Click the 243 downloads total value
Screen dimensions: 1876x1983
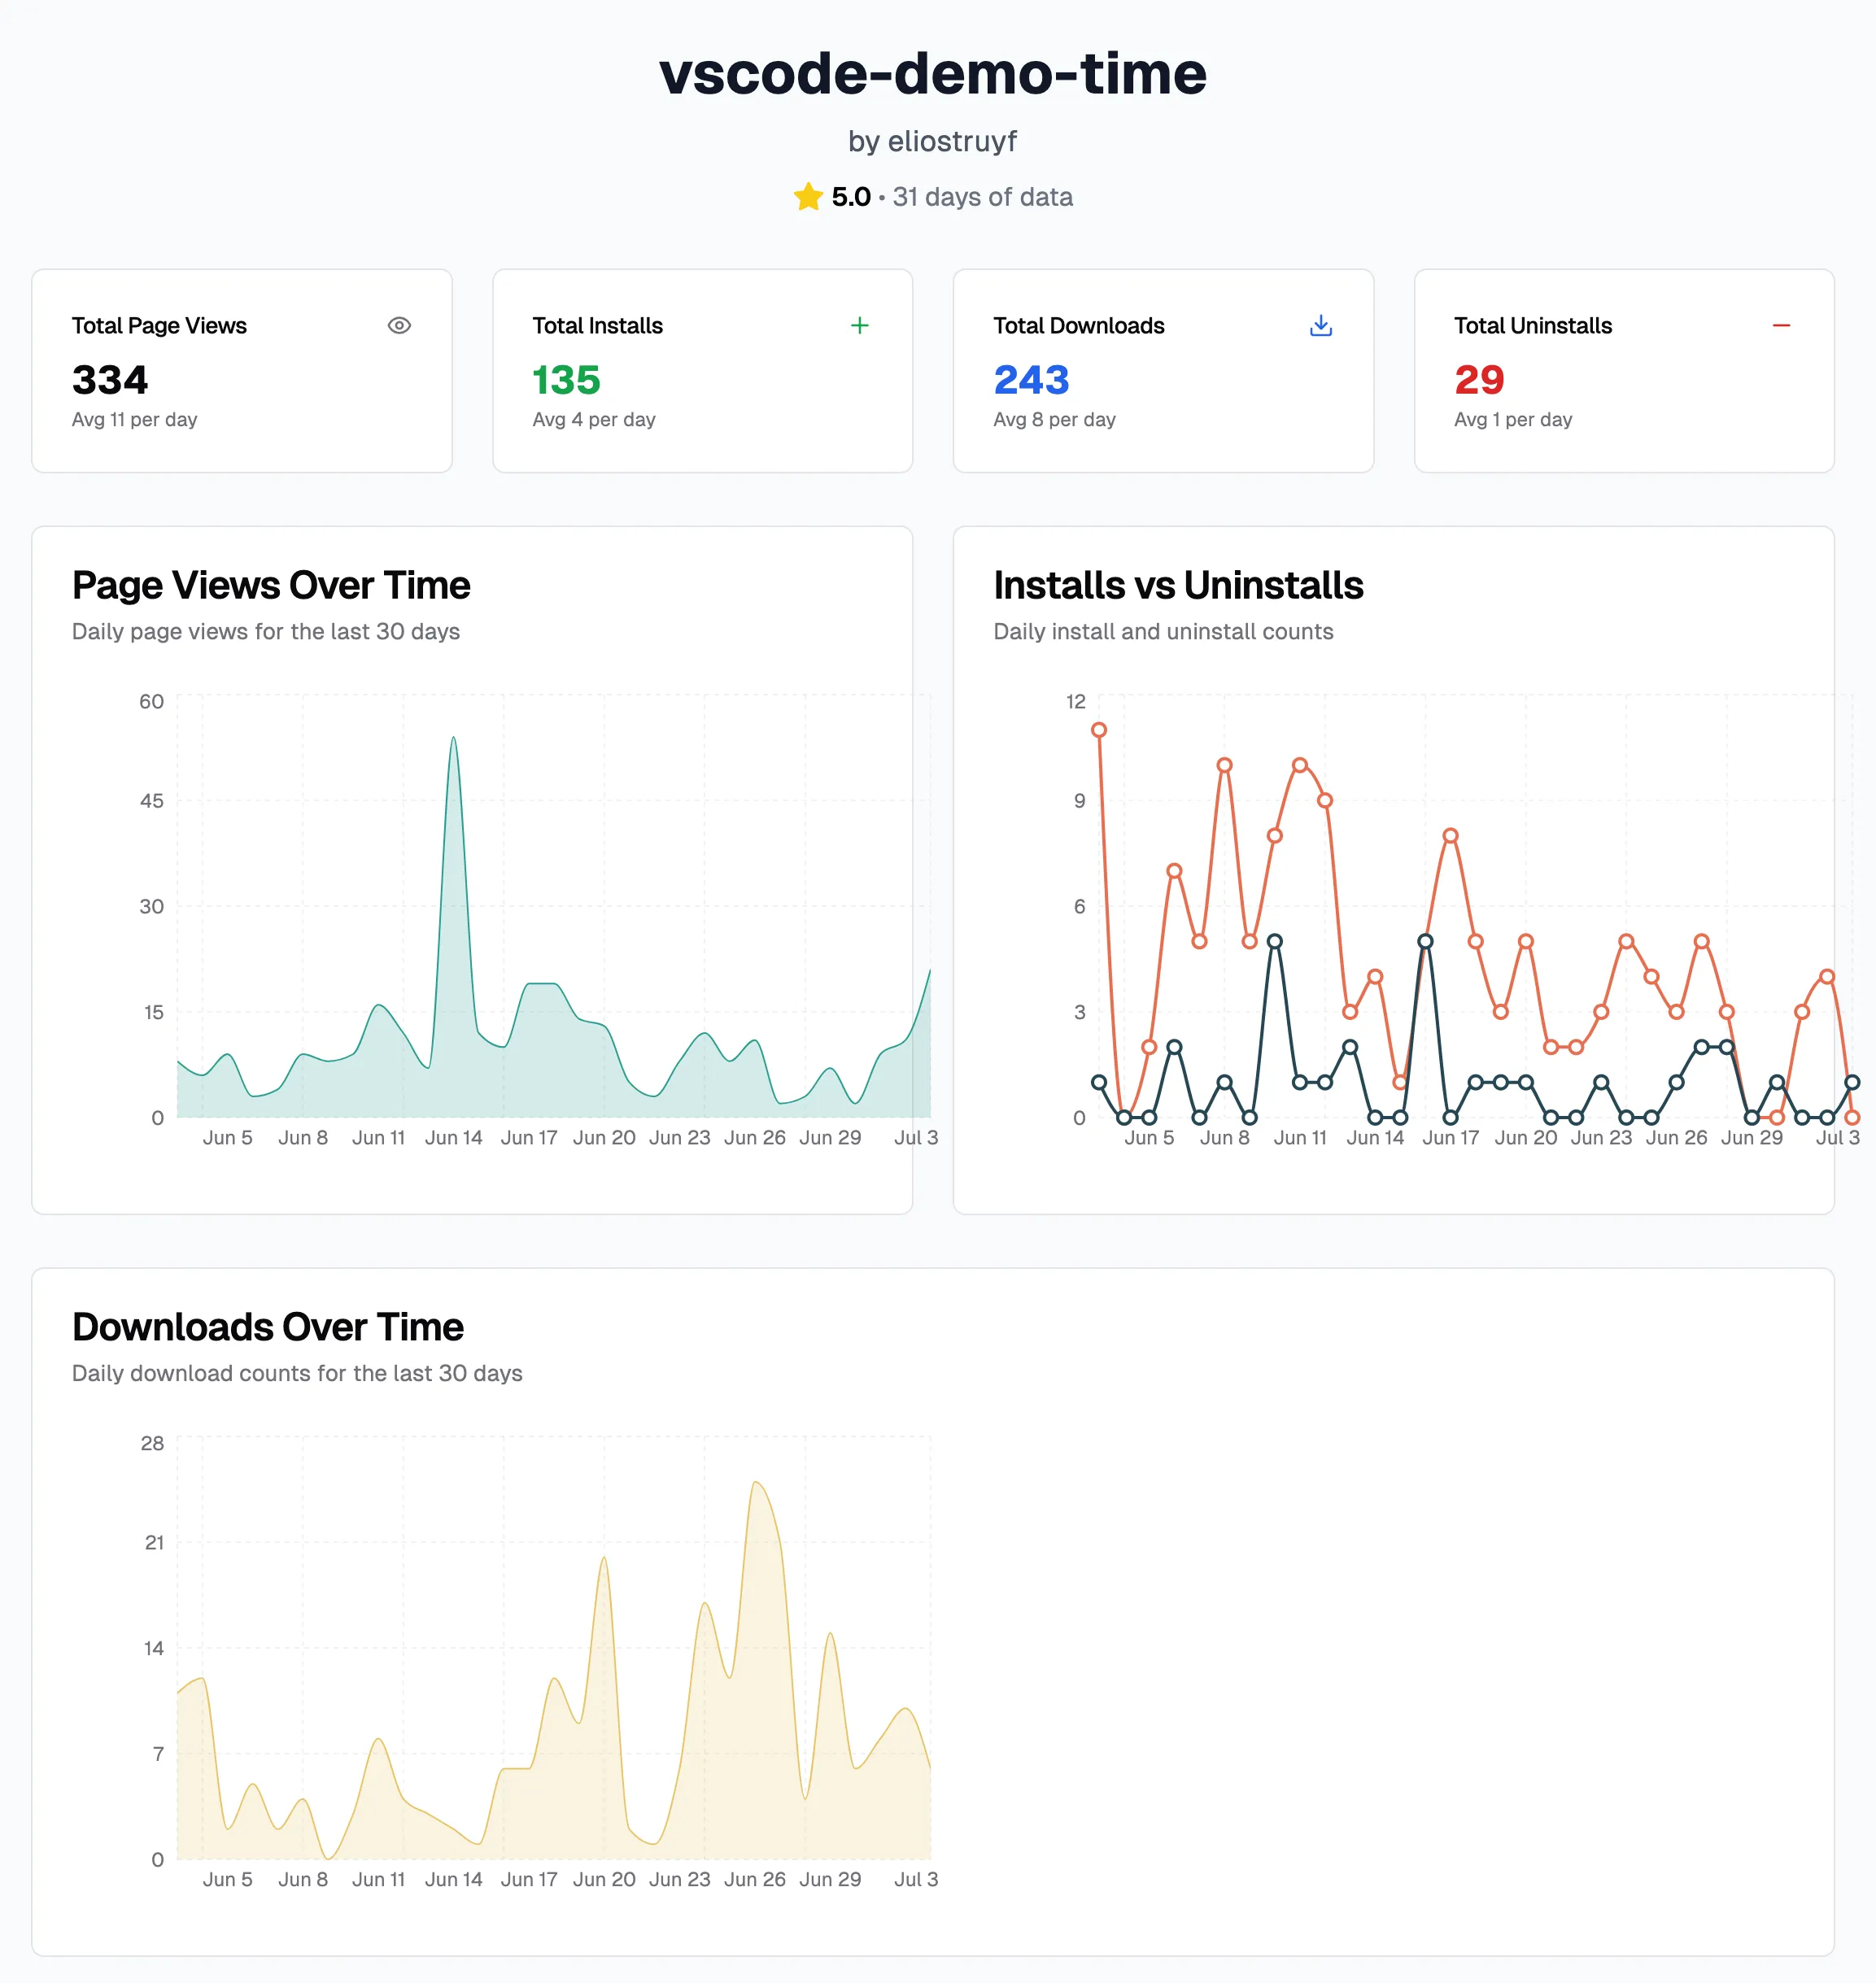click(x=1031, y=380)
